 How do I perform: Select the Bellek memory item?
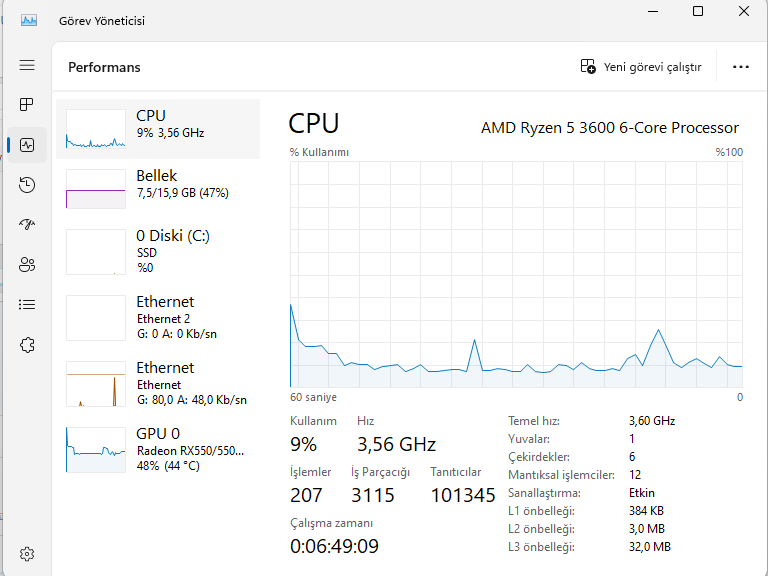coord(158,188)
